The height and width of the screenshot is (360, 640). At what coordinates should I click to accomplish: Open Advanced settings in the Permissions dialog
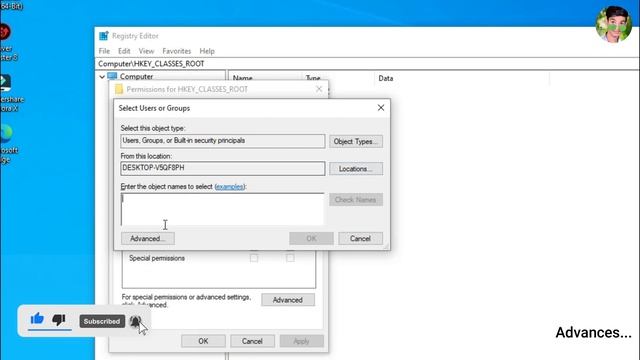click(288, 300)
